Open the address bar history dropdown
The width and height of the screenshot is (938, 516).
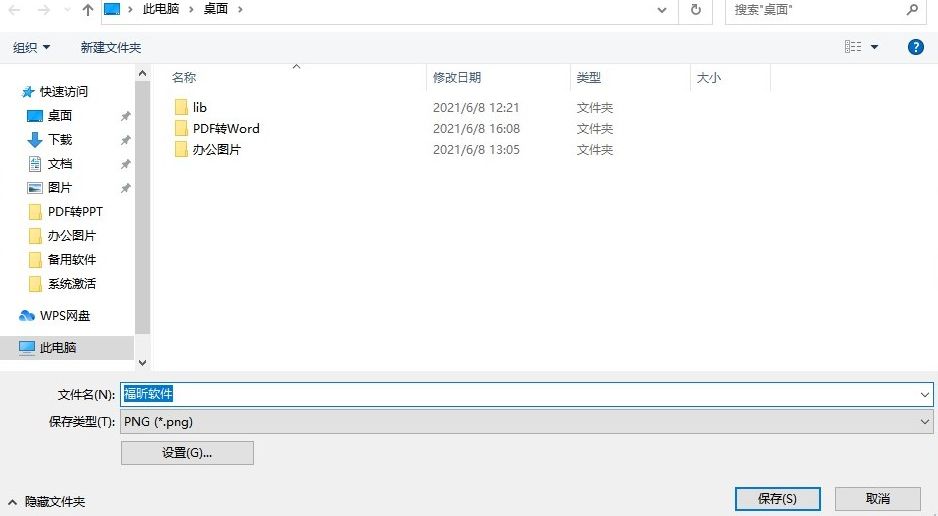click(662, 10)
